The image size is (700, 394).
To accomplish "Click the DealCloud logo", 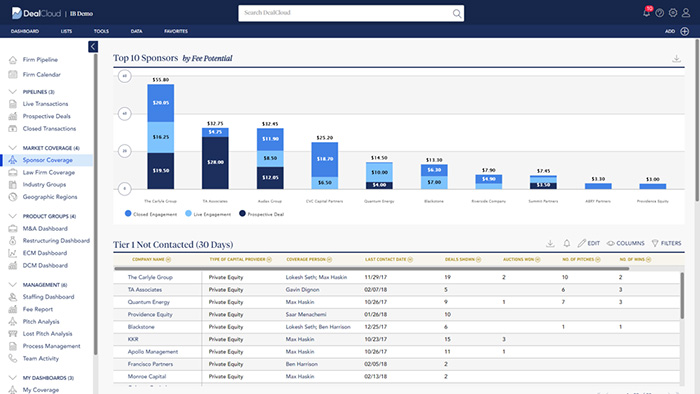I will [x=36, y=13].
